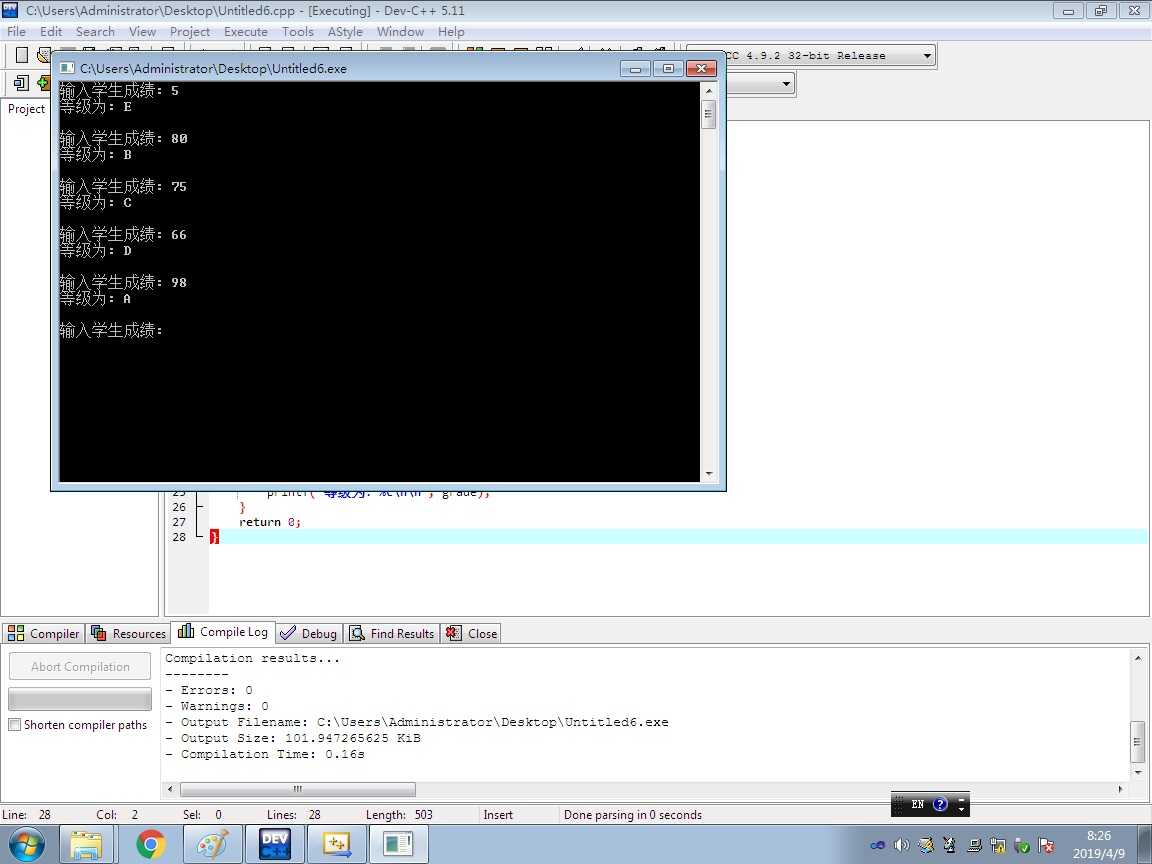This screenshot has height=864, width=1152.
Task: Click the blue infinity-shaped tray icon
Action: coord(877,845)
